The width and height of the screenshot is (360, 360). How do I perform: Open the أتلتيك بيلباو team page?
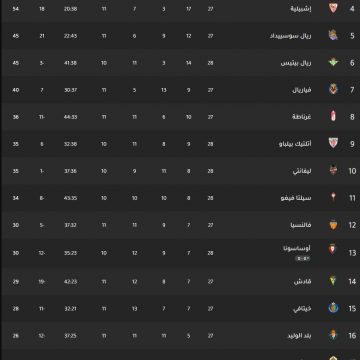click(x=295, y=144)
